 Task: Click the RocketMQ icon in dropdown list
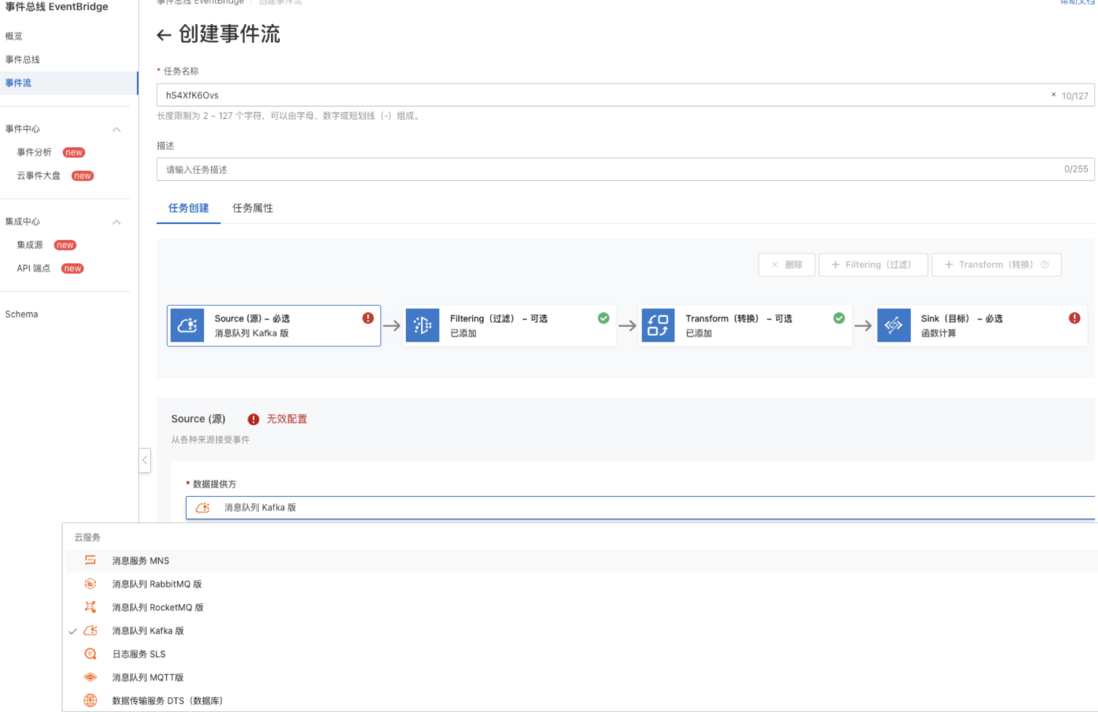90,607
